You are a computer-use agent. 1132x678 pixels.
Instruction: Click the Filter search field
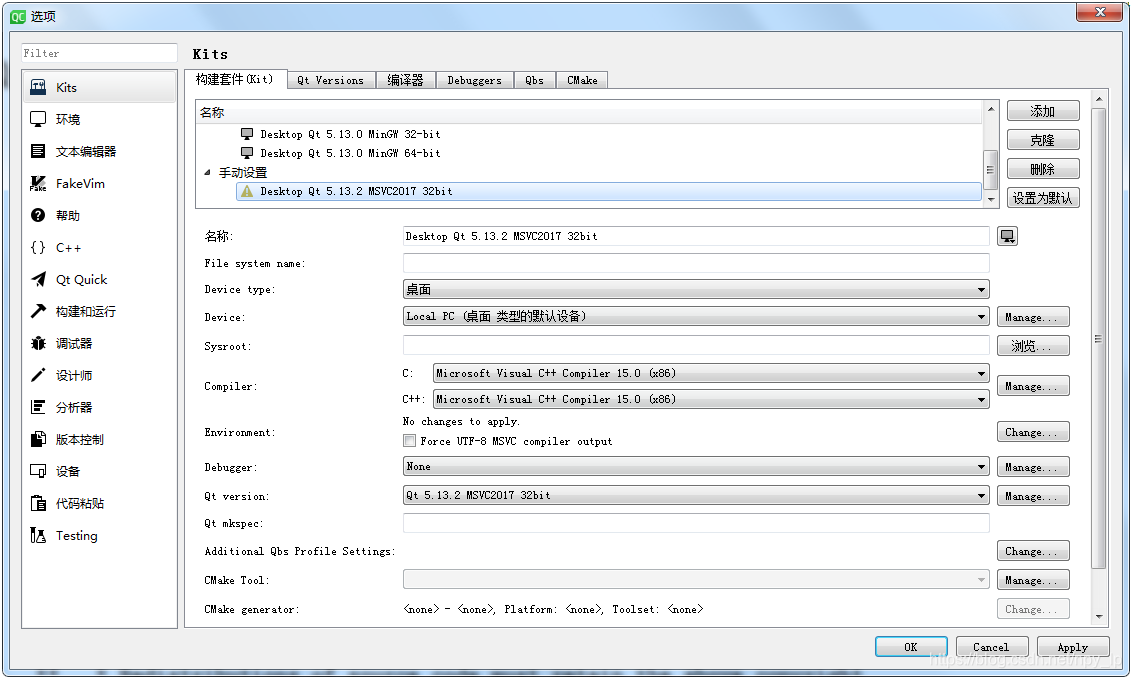tap(99, 53)
